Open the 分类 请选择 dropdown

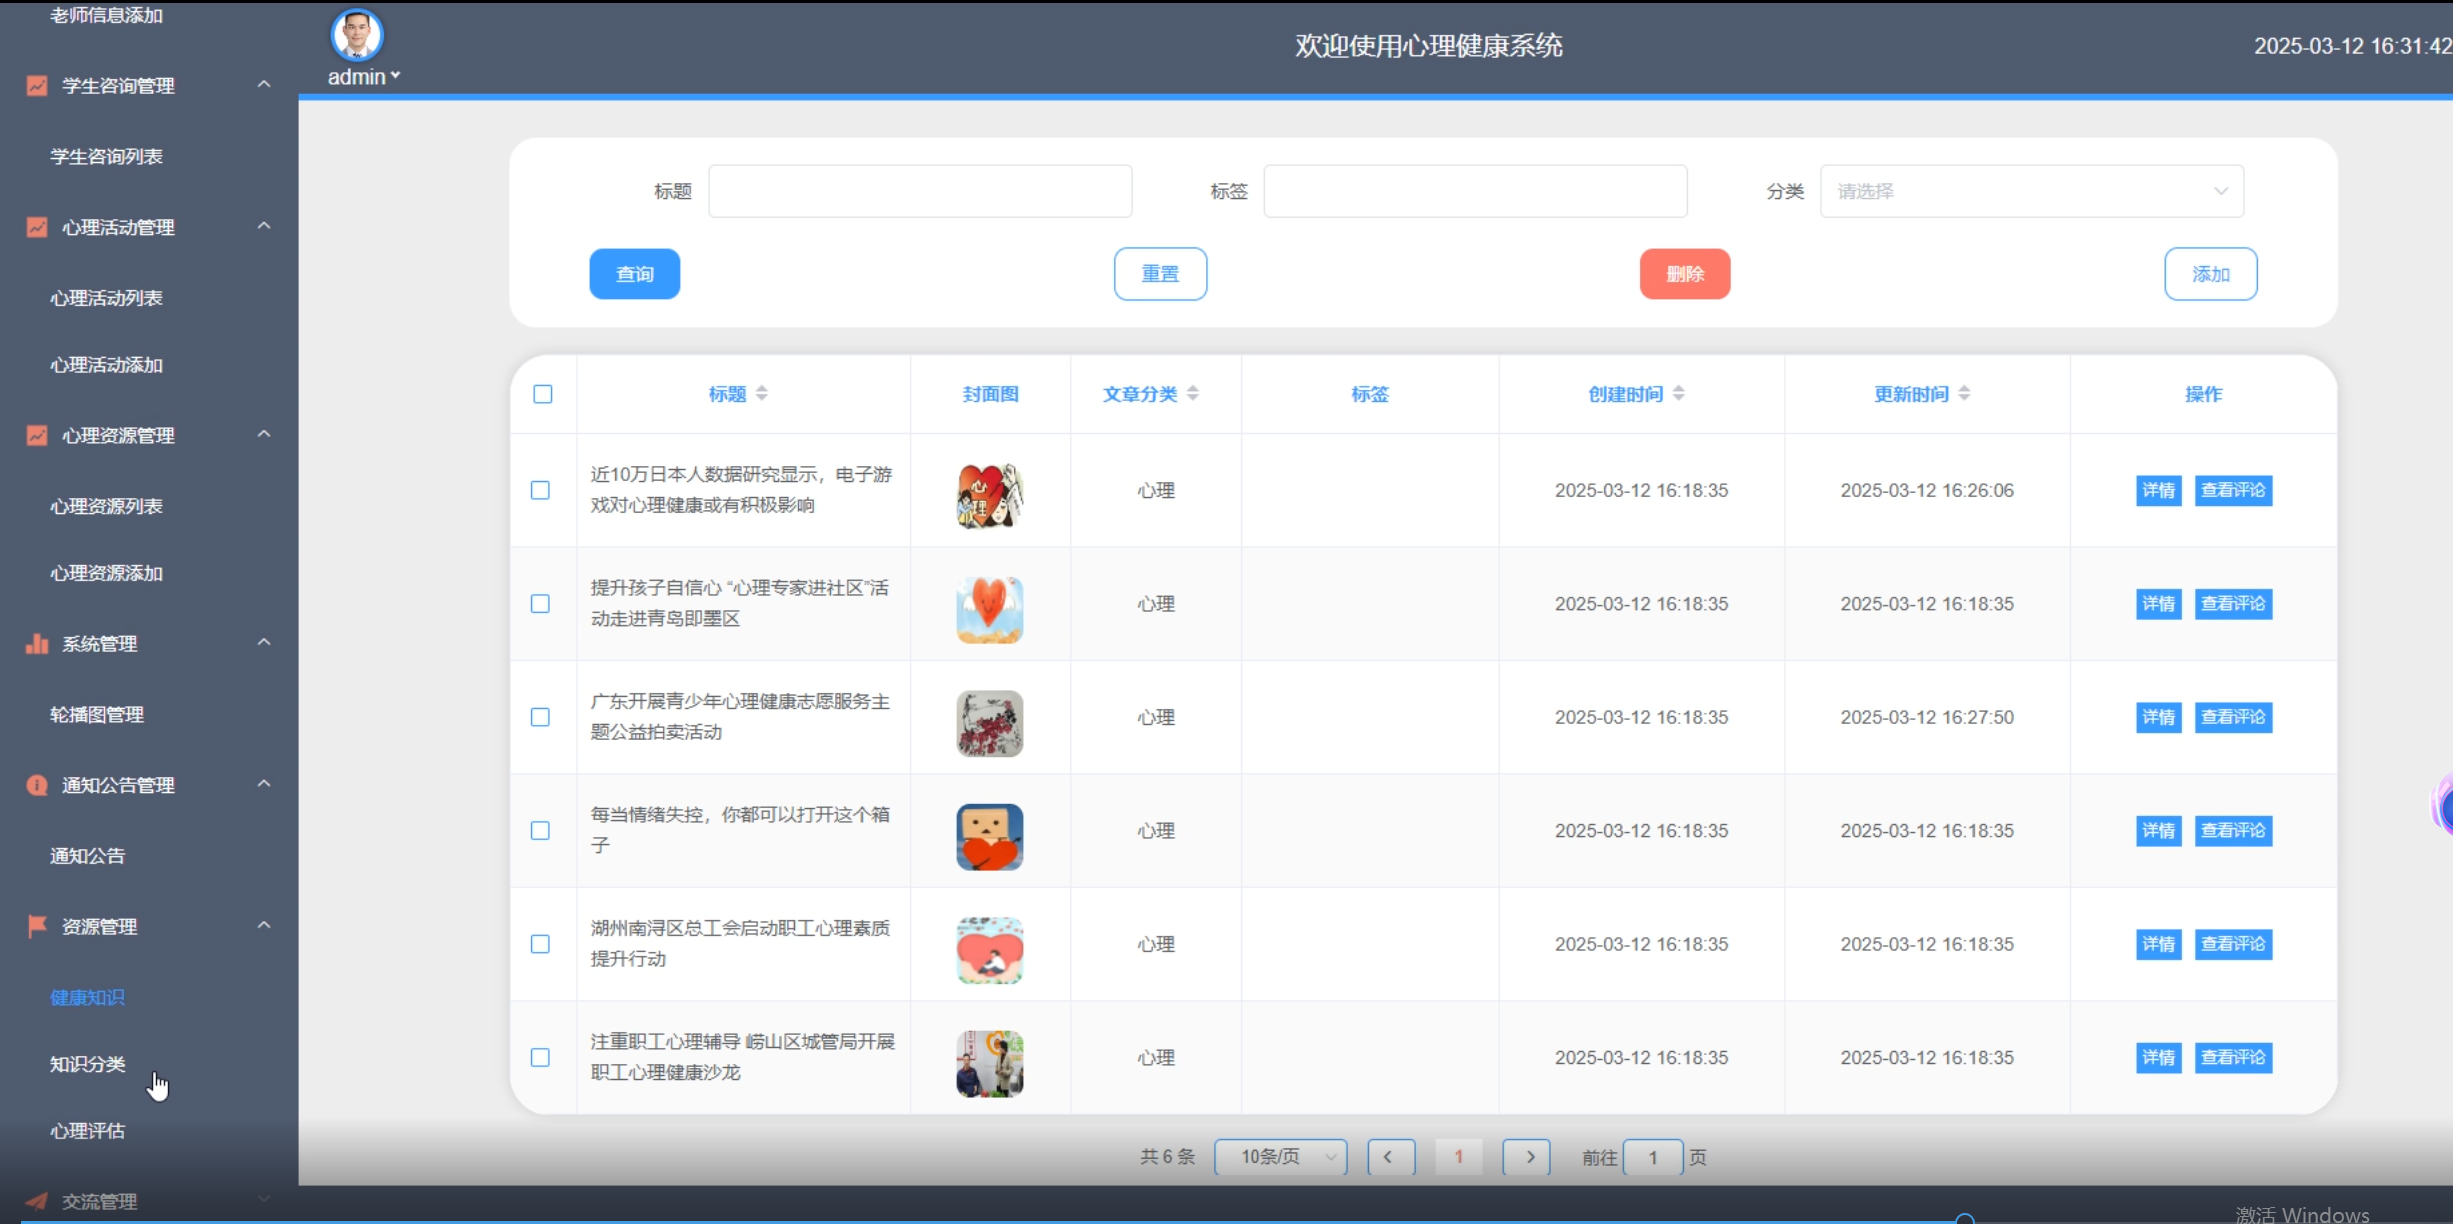tap(2031, 191)
